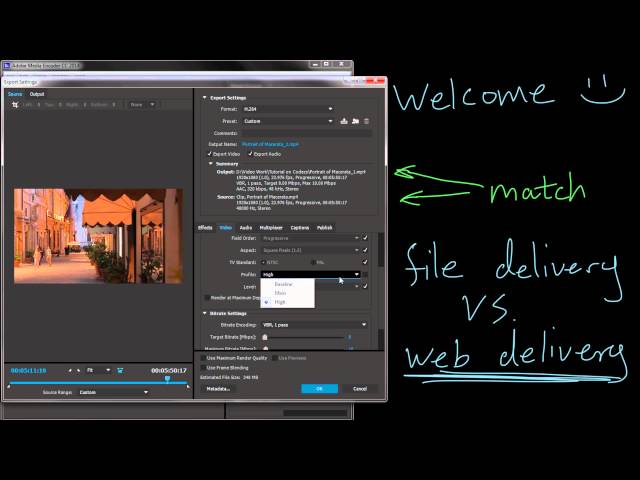
Task: Click the Set Out Point icon
Action: click(78, 370)
